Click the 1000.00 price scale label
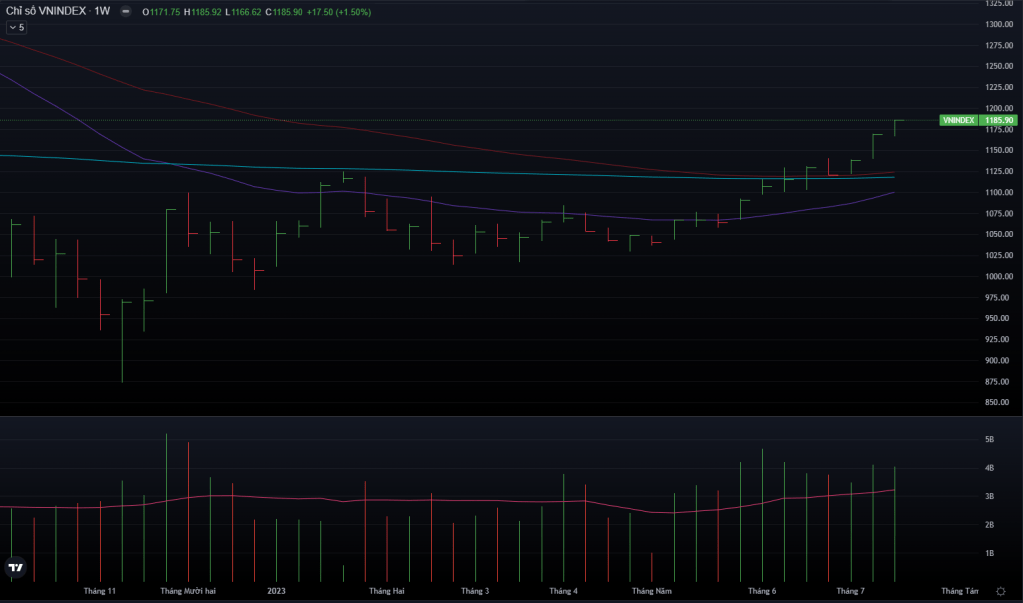This screenshot has height=603, width=1023. coord(999,276)
